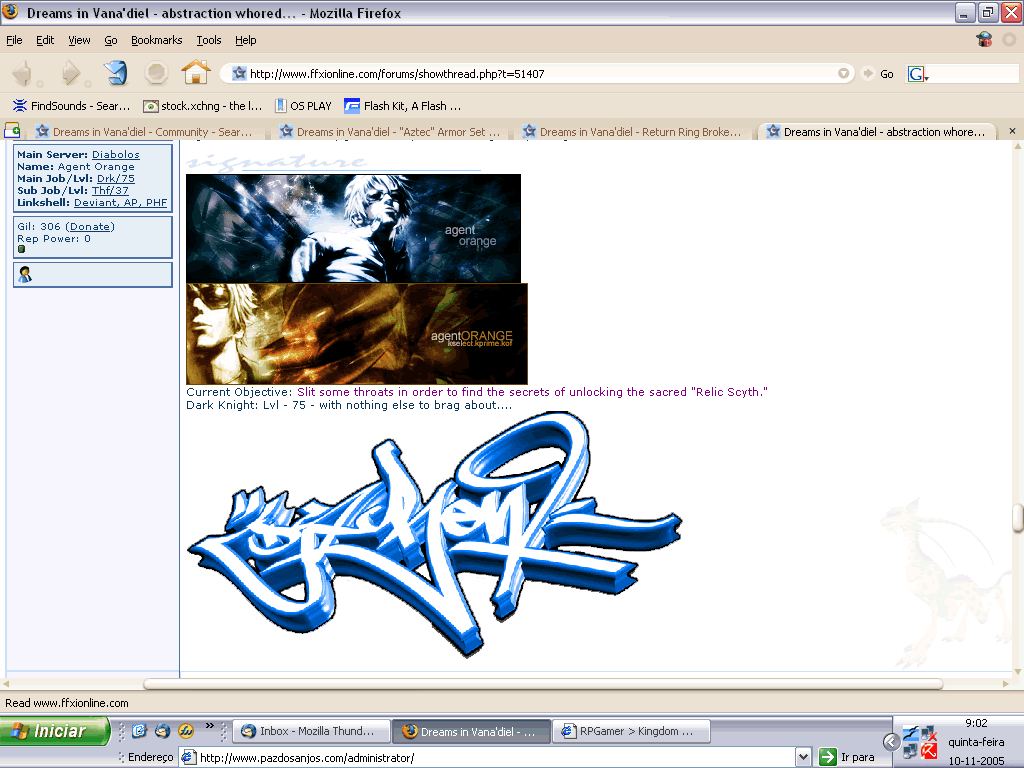Click the Stop loading icon
1024x768 pixels.
[156, 73]
